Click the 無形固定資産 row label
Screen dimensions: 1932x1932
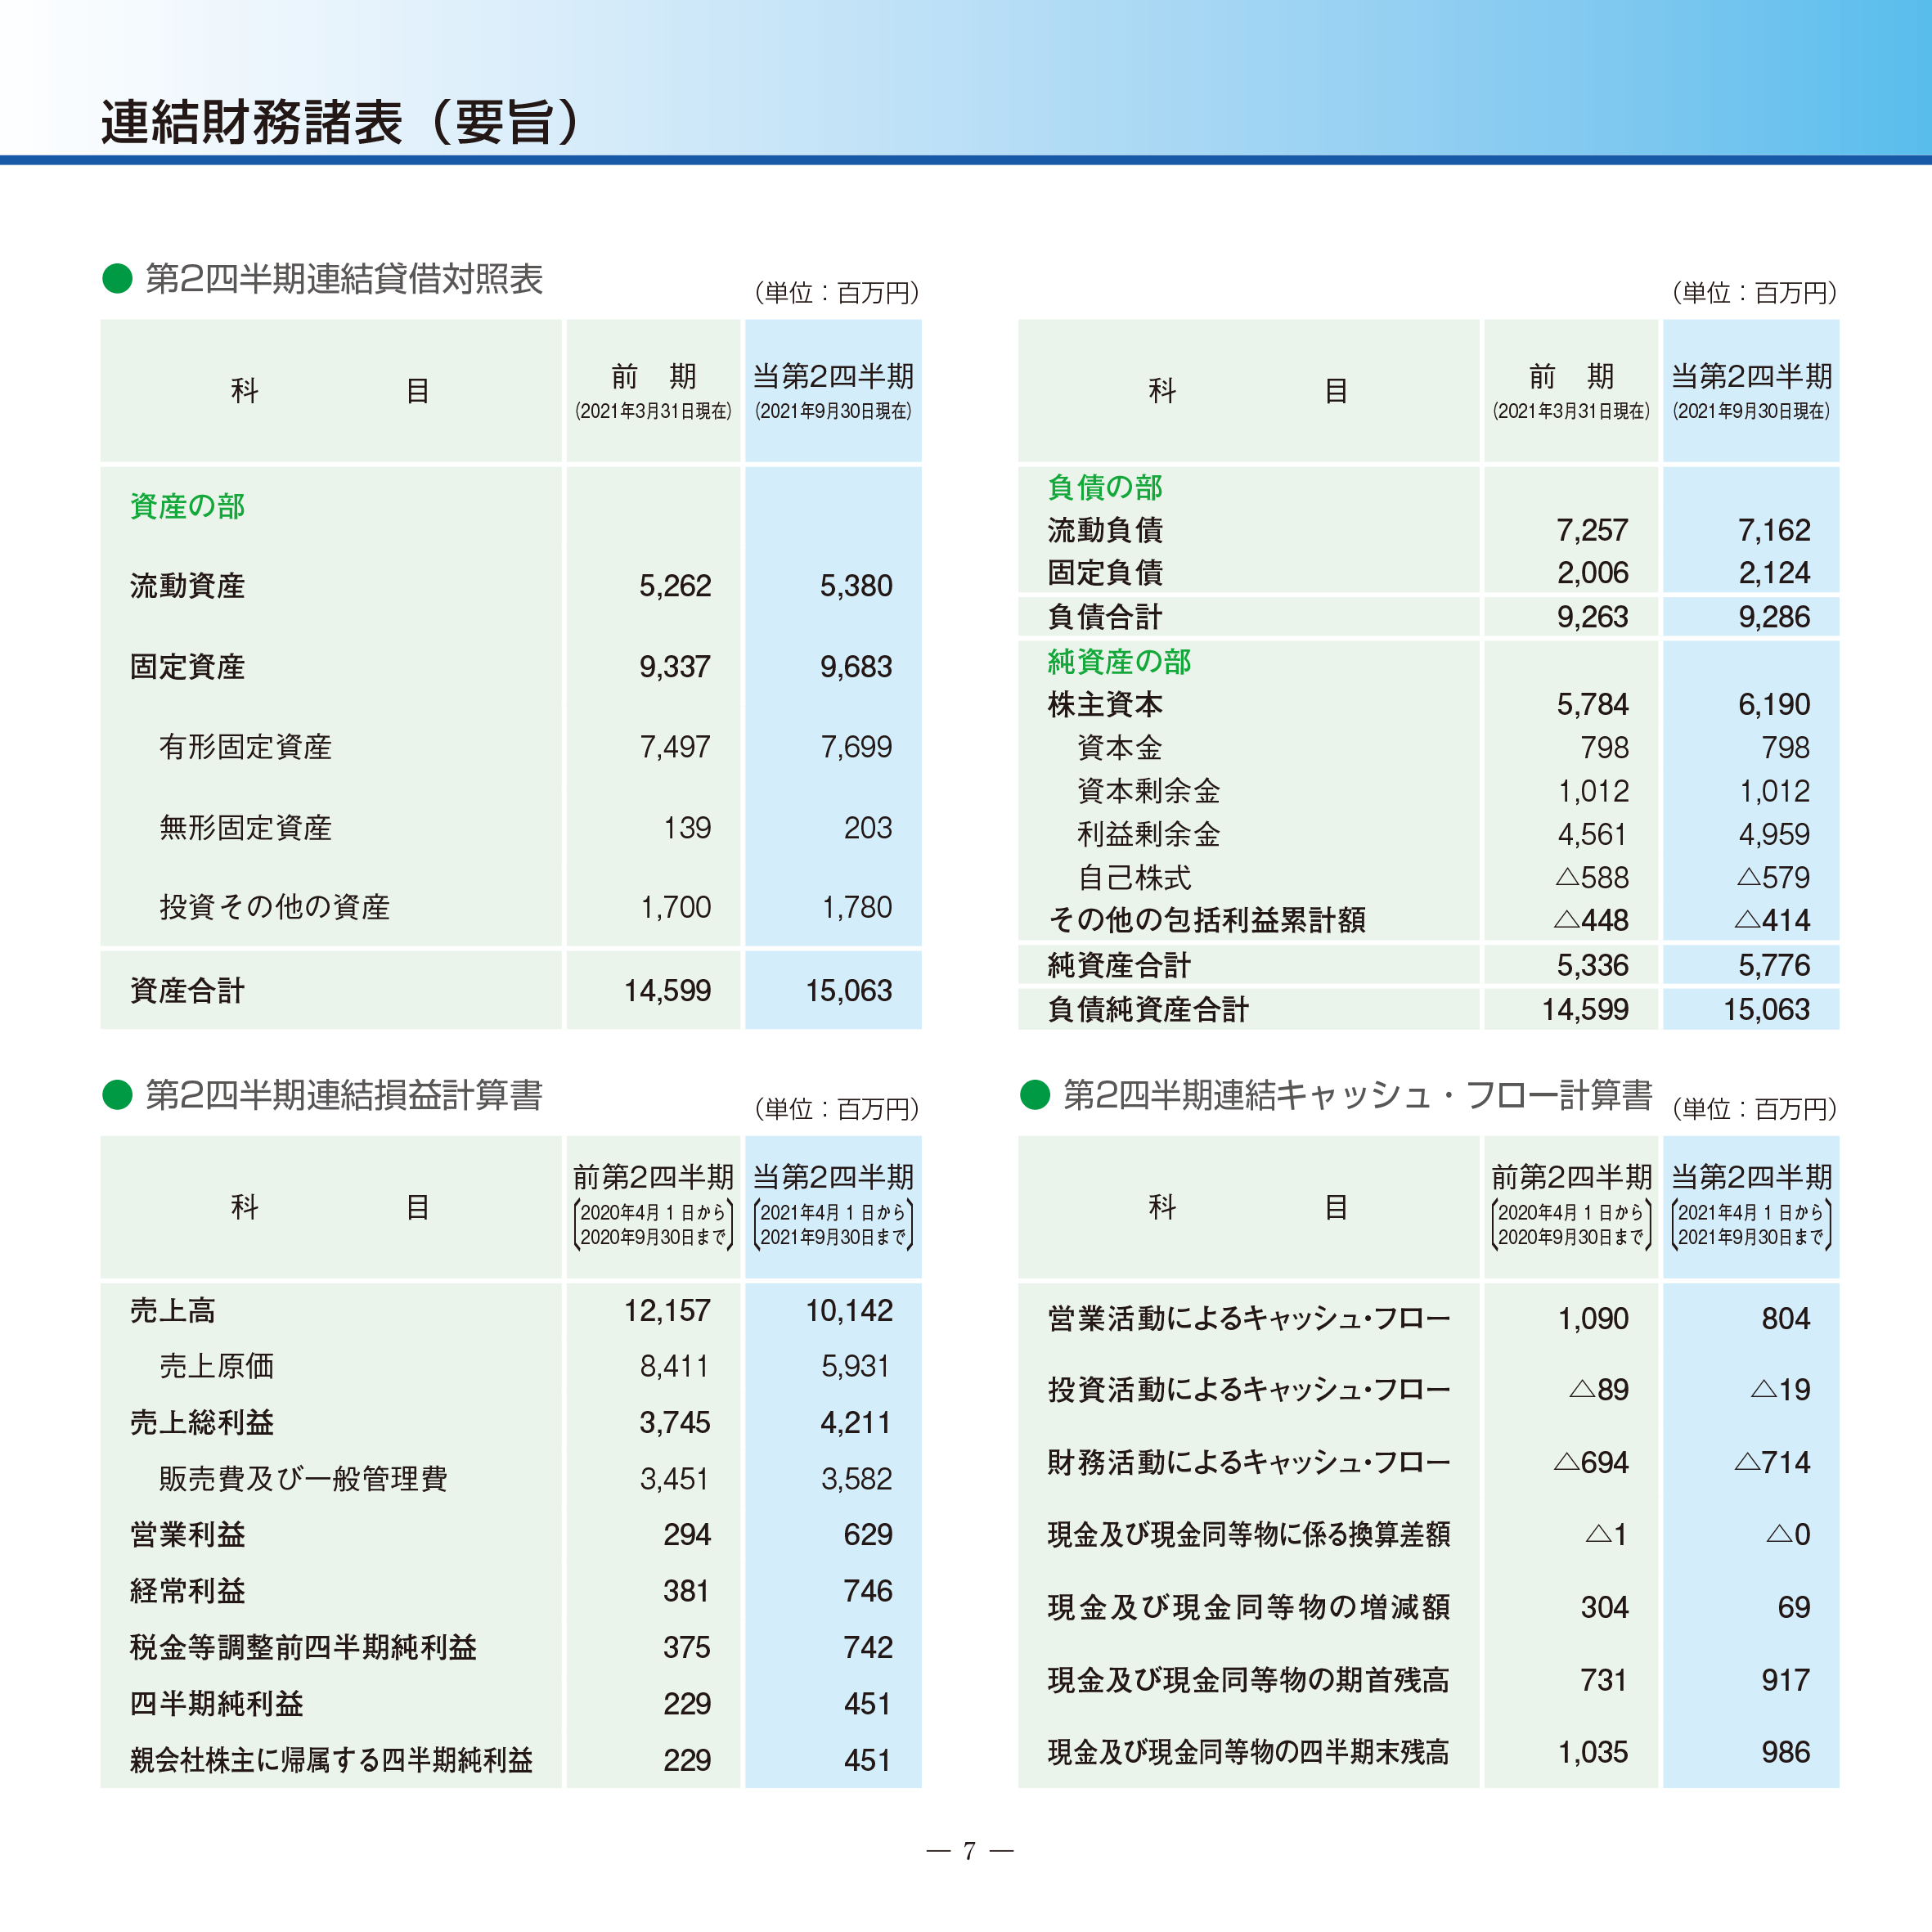pyautogui.click(x=245, y=827)
